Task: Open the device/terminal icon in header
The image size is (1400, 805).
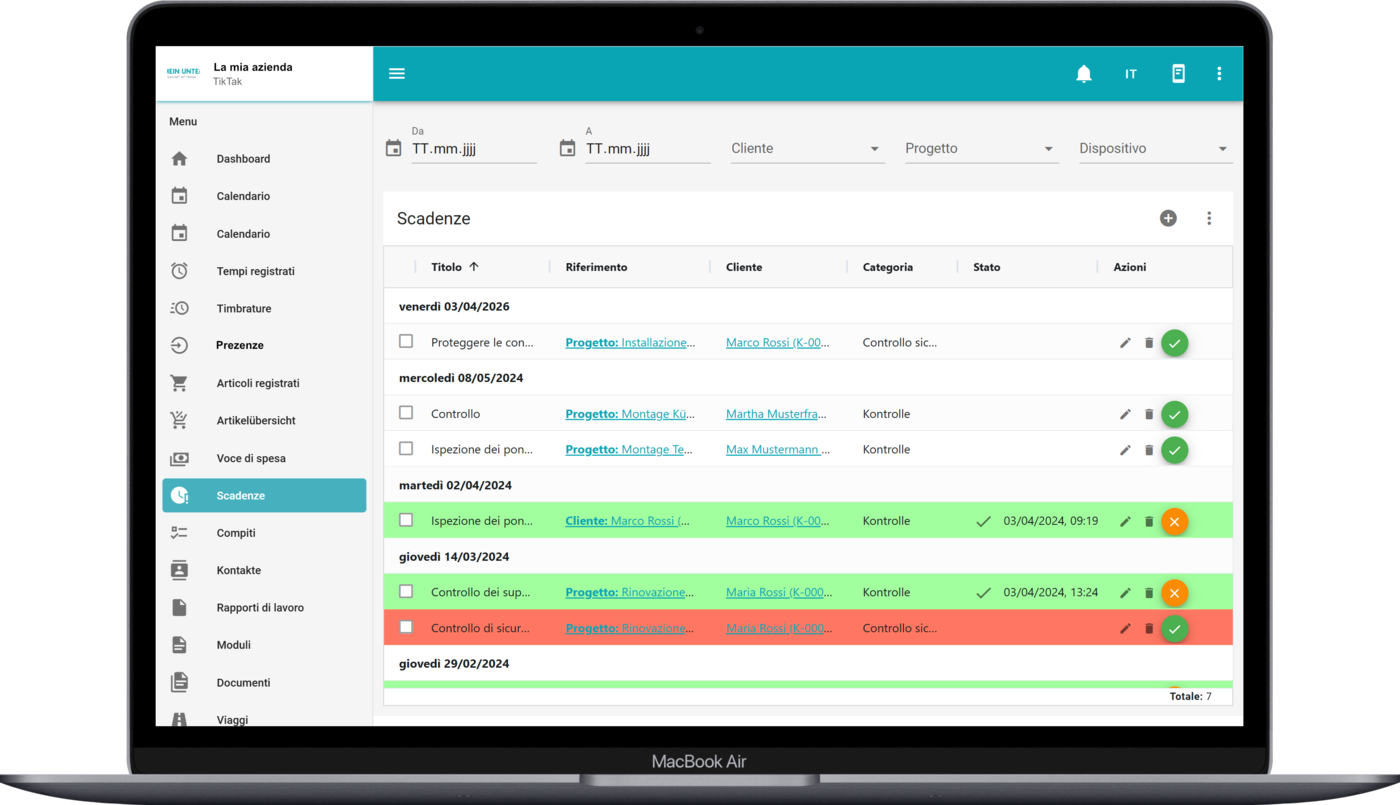Action: pyautogui.click(x=1178, y=74)
